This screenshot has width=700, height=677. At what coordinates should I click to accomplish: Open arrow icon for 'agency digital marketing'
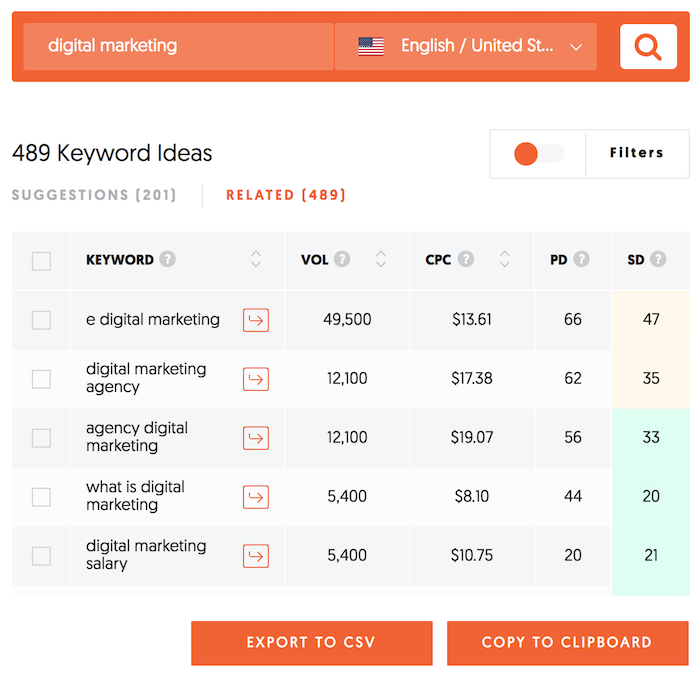[x=256, y=438]
